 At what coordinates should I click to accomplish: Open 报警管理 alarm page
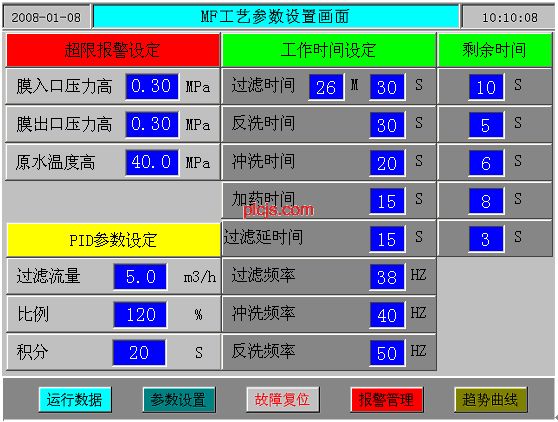[386, 400]
